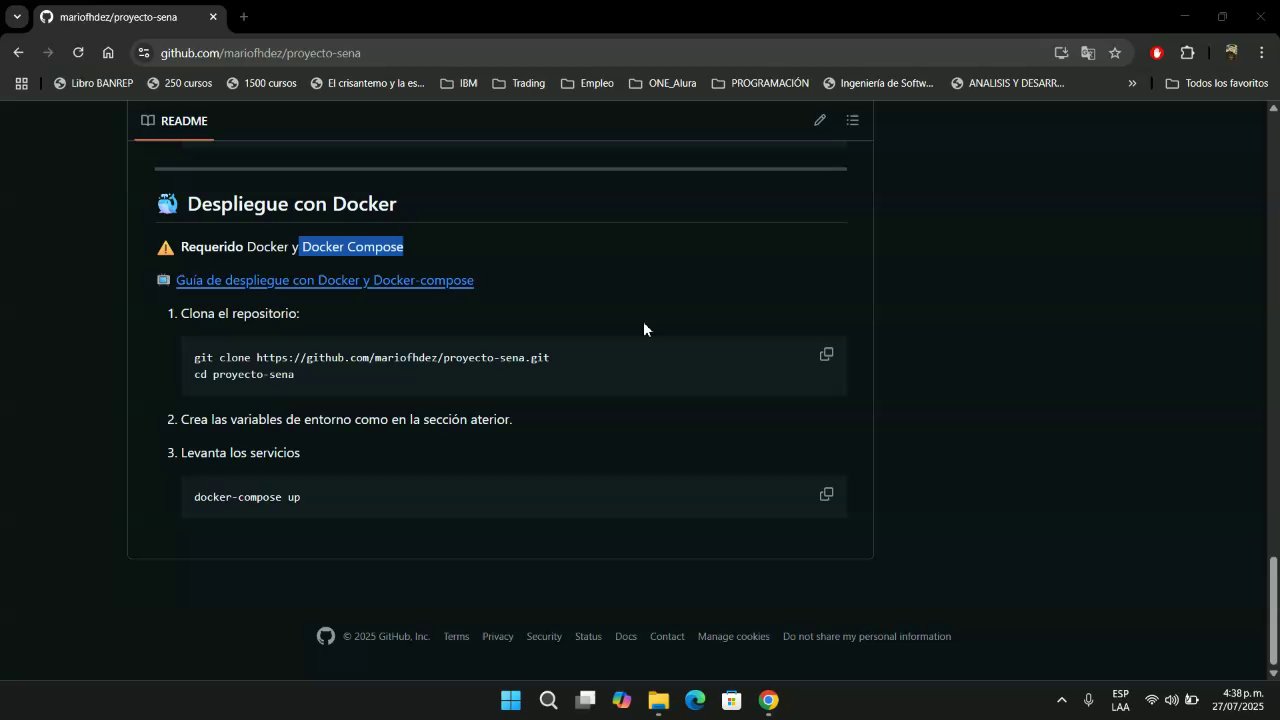Open the Todos los favoritos folder

point(1217,84)
